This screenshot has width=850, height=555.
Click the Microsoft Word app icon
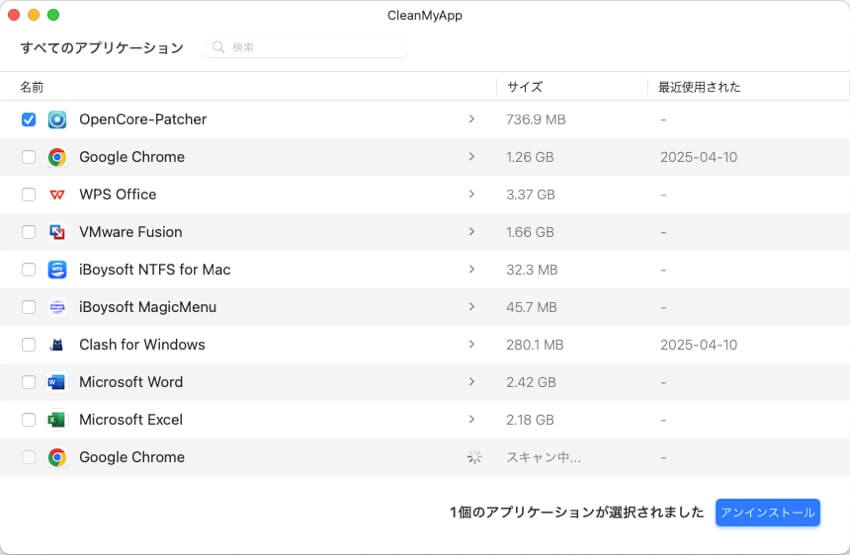[57, 382]
